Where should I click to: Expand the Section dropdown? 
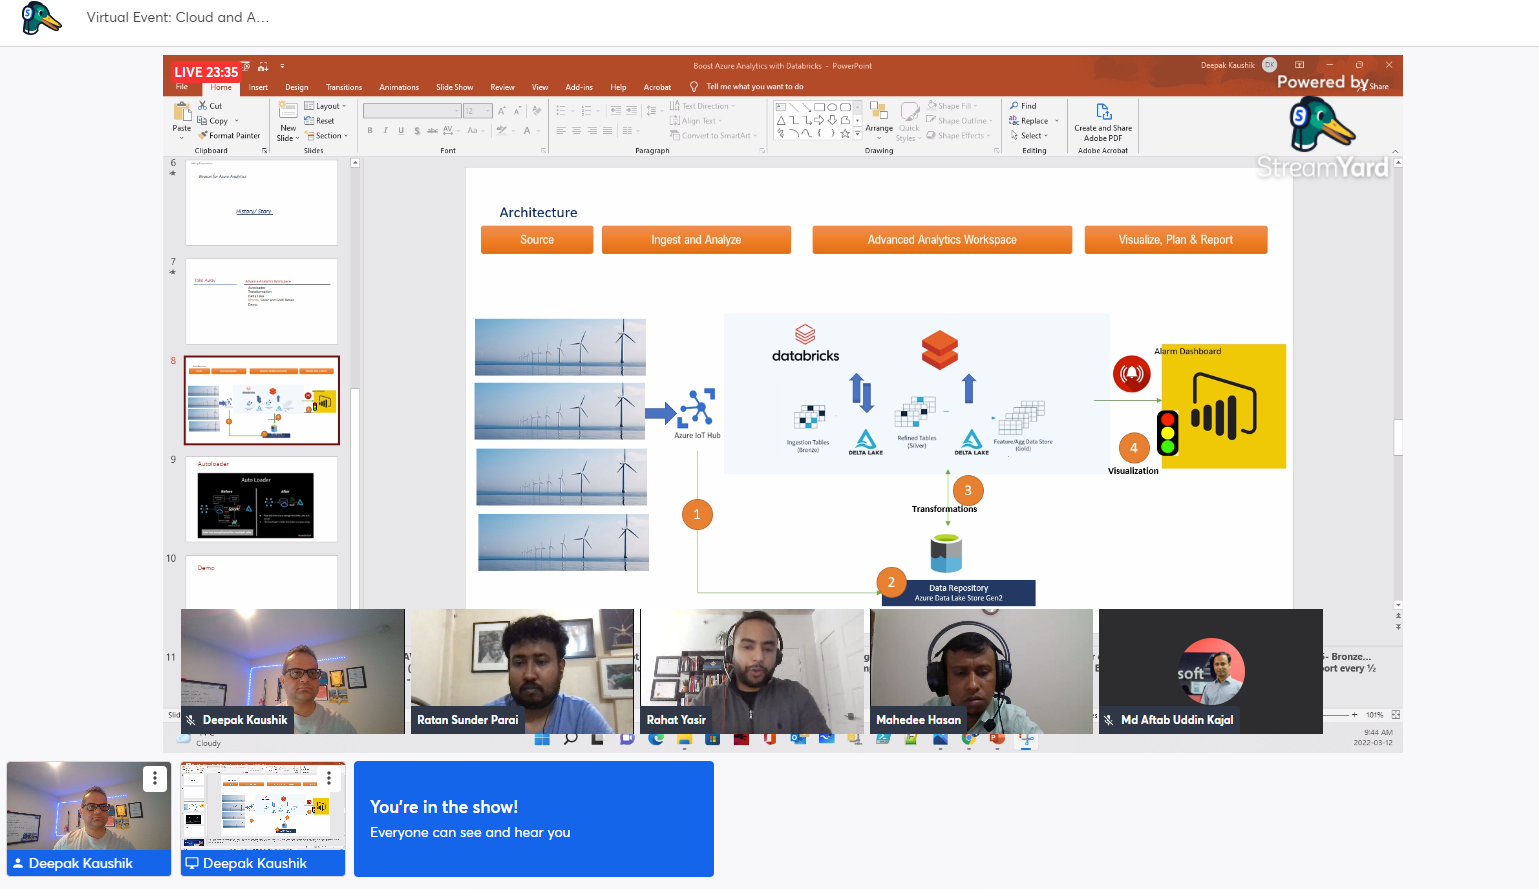click(x=326, y=135)
